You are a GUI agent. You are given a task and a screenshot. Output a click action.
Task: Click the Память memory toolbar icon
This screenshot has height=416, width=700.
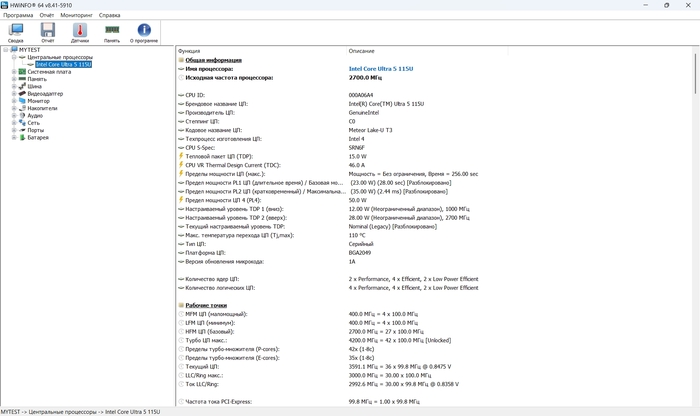point(112,33)
